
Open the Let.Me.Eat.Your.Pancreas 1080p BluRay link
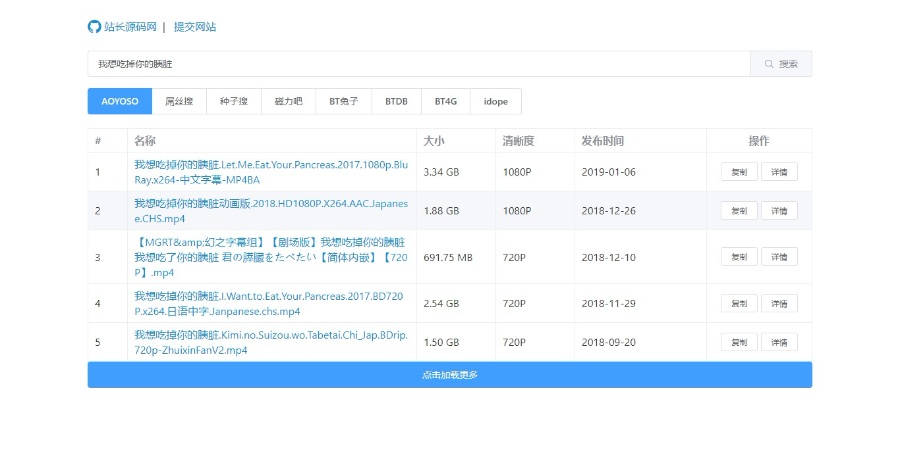(x=271, y=171)
